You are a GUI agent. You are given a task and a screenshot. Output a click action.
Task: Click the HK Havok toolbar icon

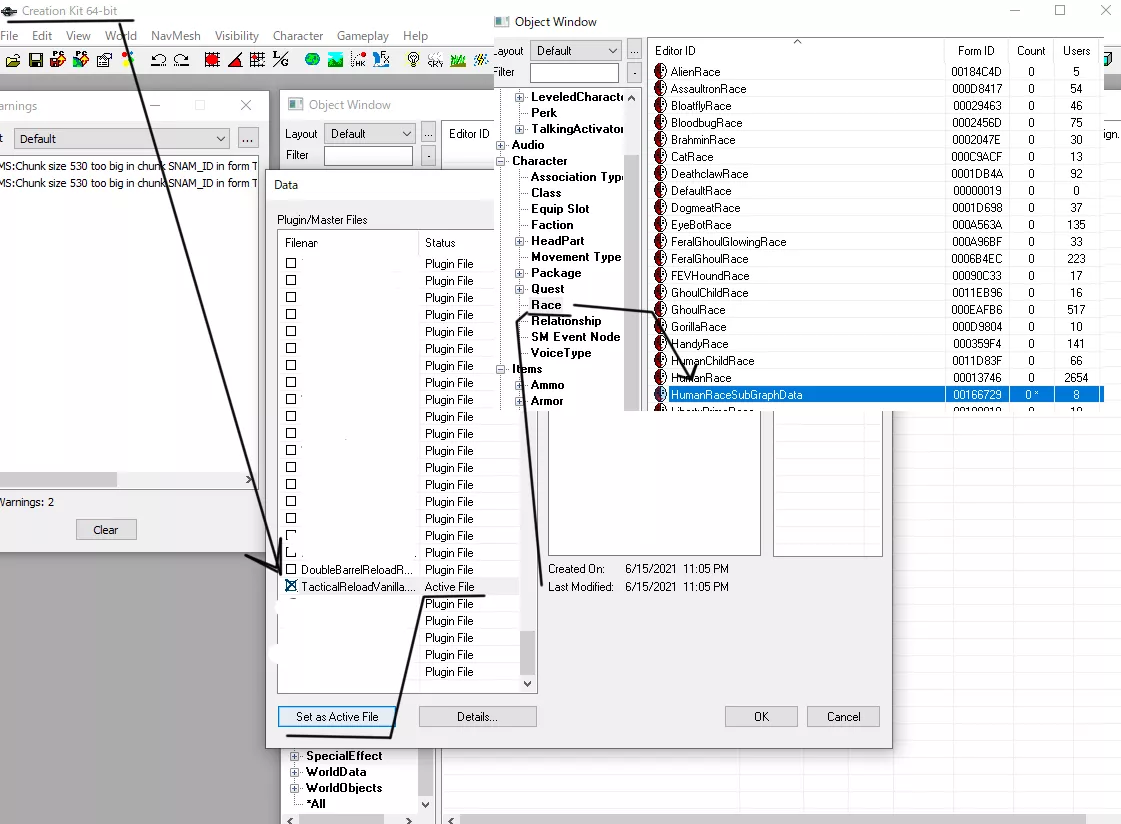(x=358, y=60)
